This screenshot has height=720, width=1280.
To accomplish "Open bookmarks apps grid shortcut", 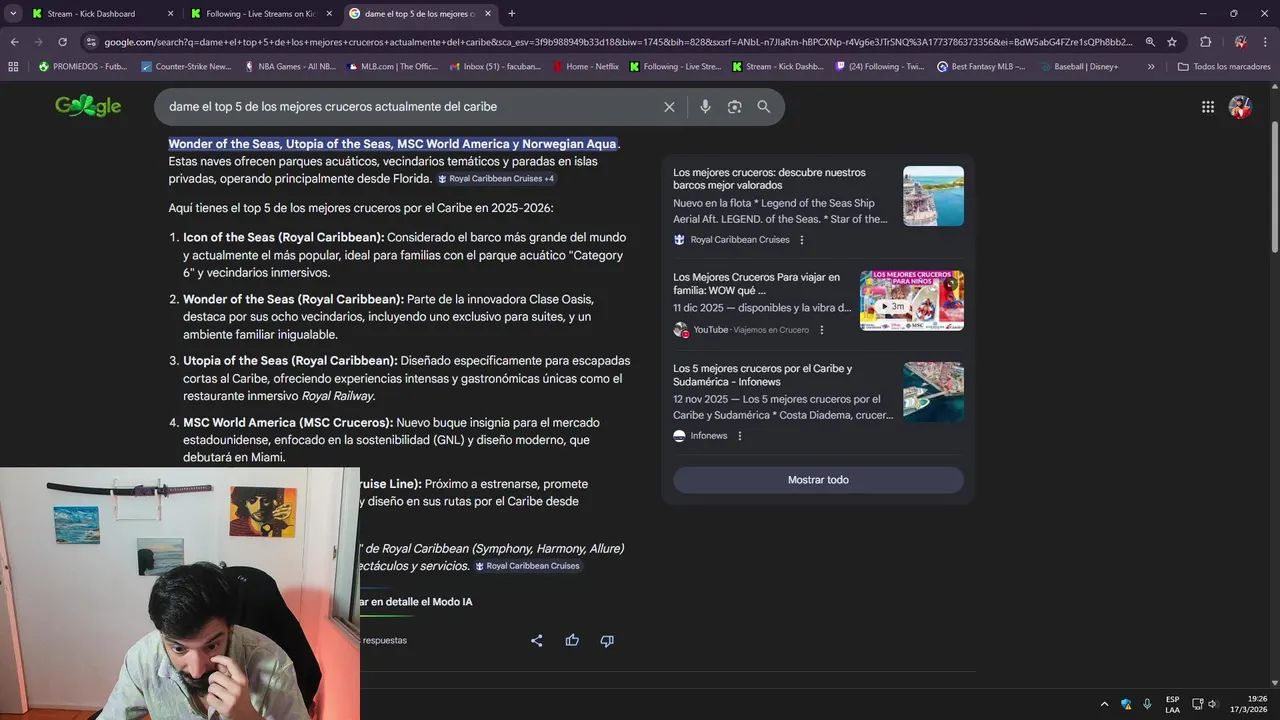I will tap(13, 67).
